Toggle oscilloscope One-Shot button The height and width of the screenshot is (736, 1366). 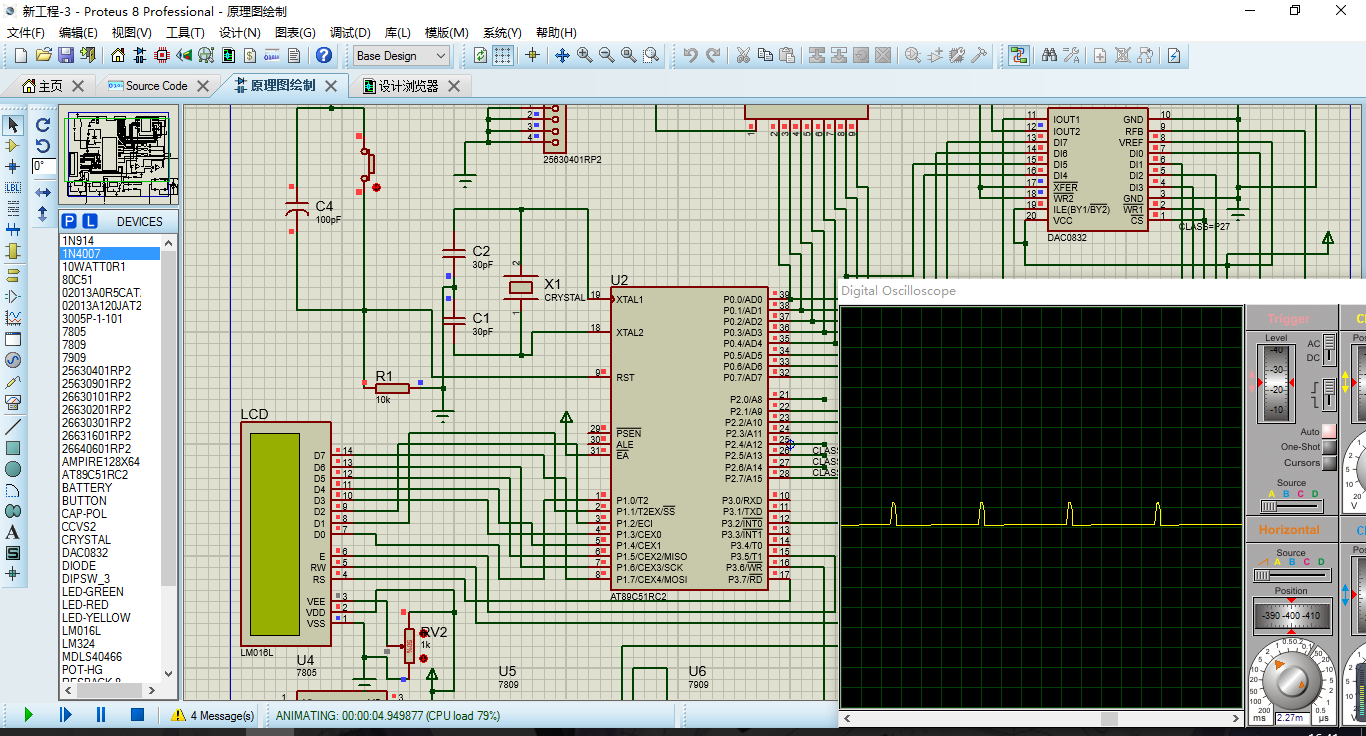click(1329, 447)
